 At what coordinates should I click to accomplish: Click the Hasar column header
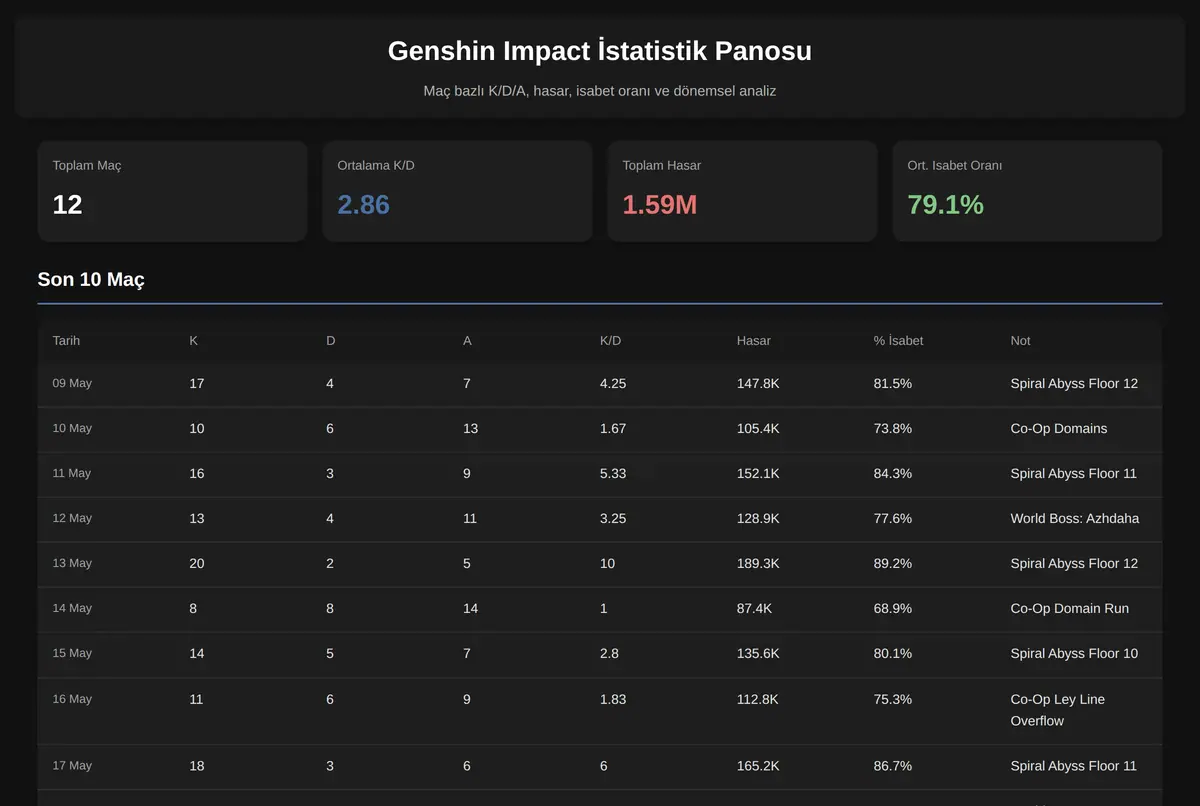tap(754, 341)
